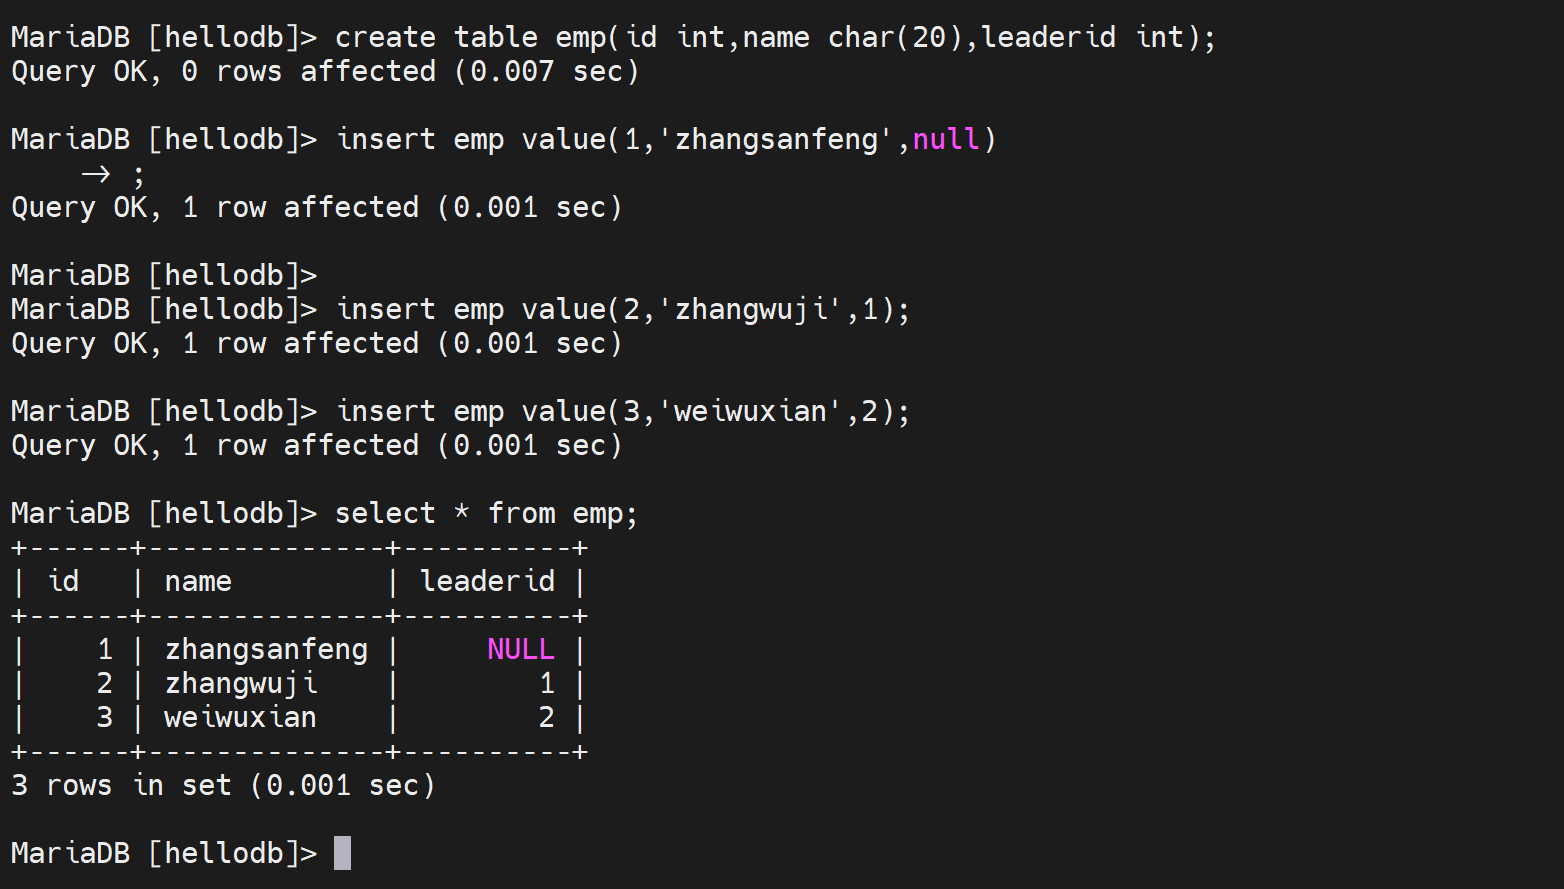Viewport: 1564px width, 889px height.
Task: Click the terminal cursor block at the last prompt
Action: coord(342,853)
